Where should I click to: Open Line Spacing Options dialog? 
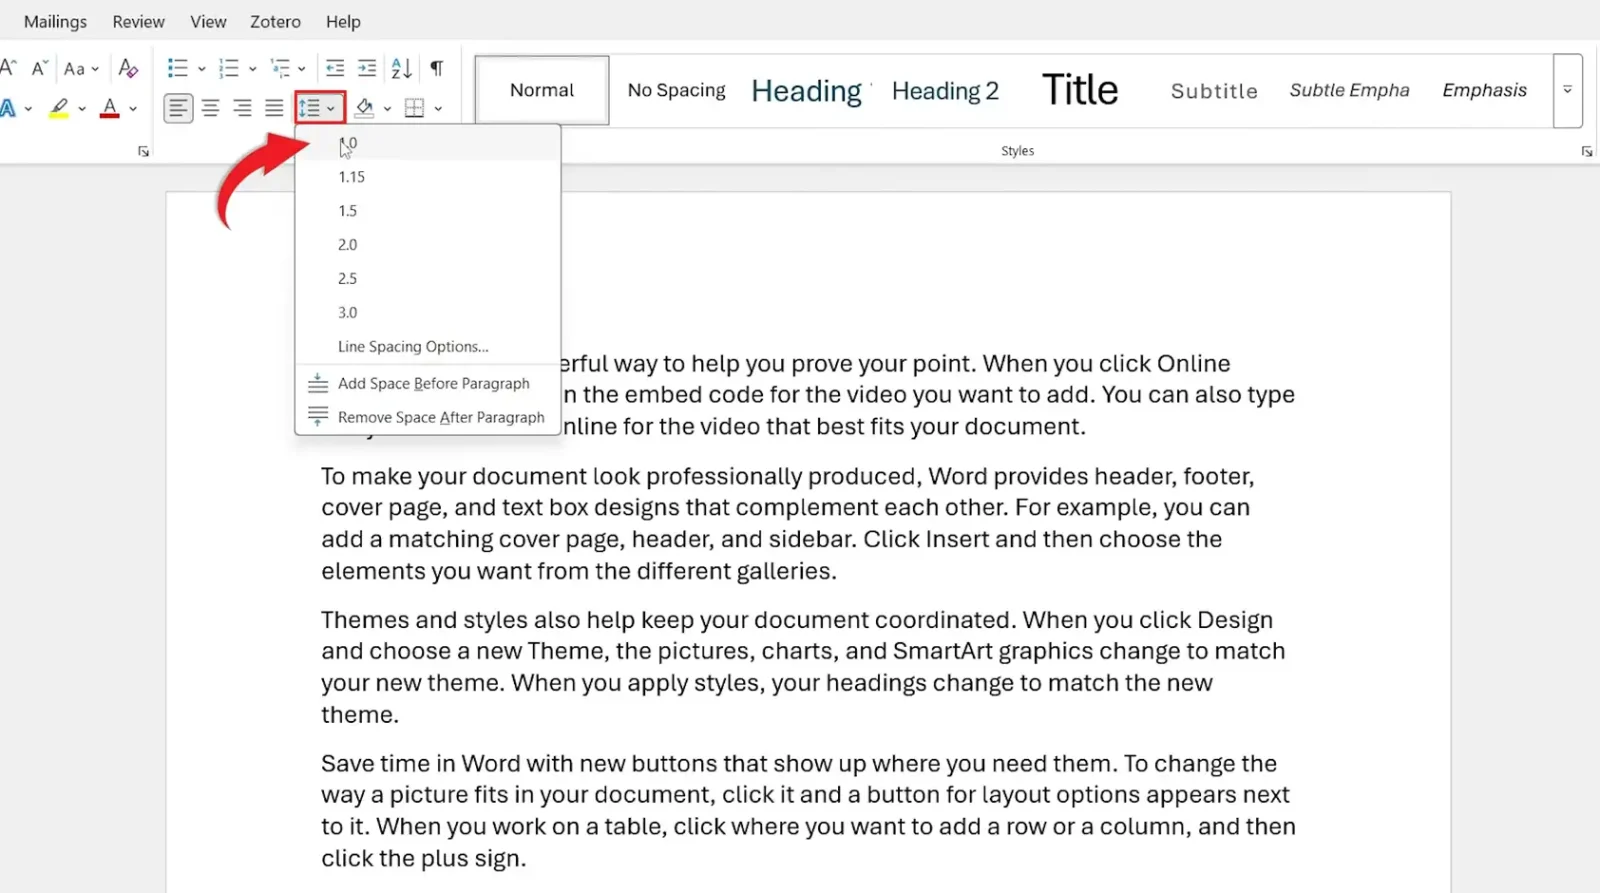(428, 347)
